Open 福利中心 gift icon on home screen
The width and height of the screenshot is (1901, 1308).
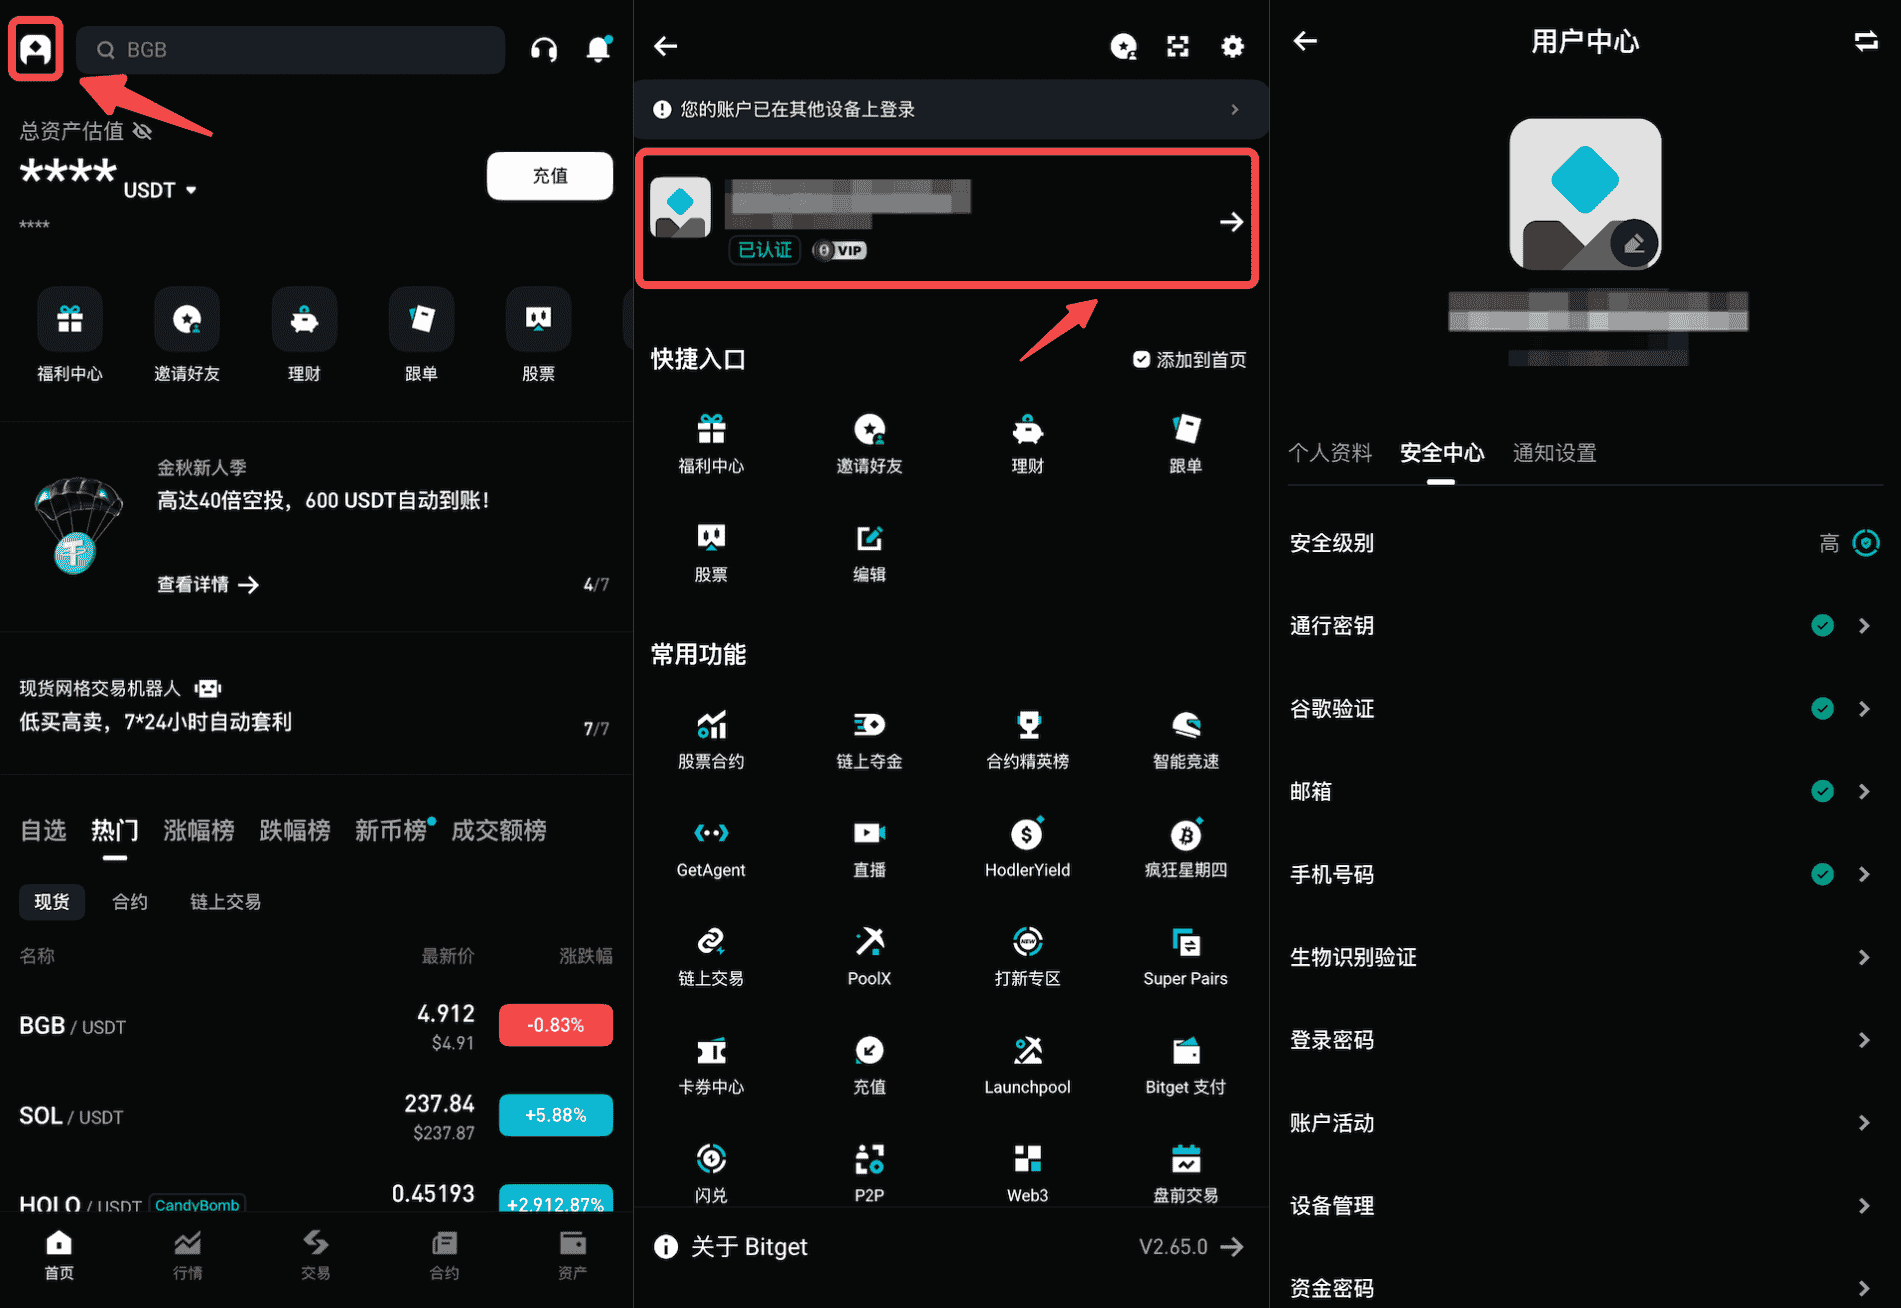(x=70, y=319)
